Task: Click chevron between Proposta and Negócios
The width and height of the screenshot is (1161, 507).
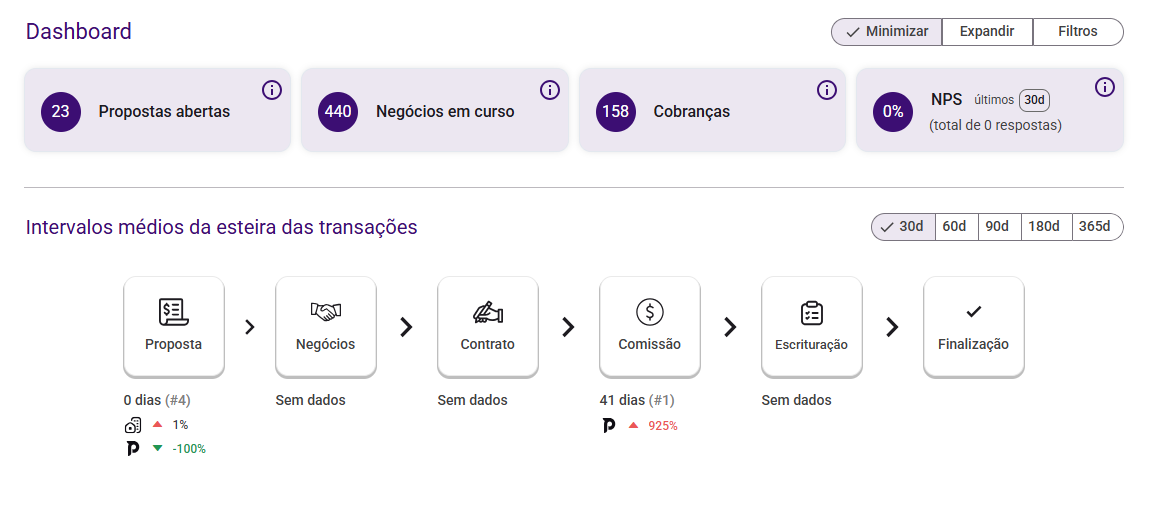Action: 250,327
